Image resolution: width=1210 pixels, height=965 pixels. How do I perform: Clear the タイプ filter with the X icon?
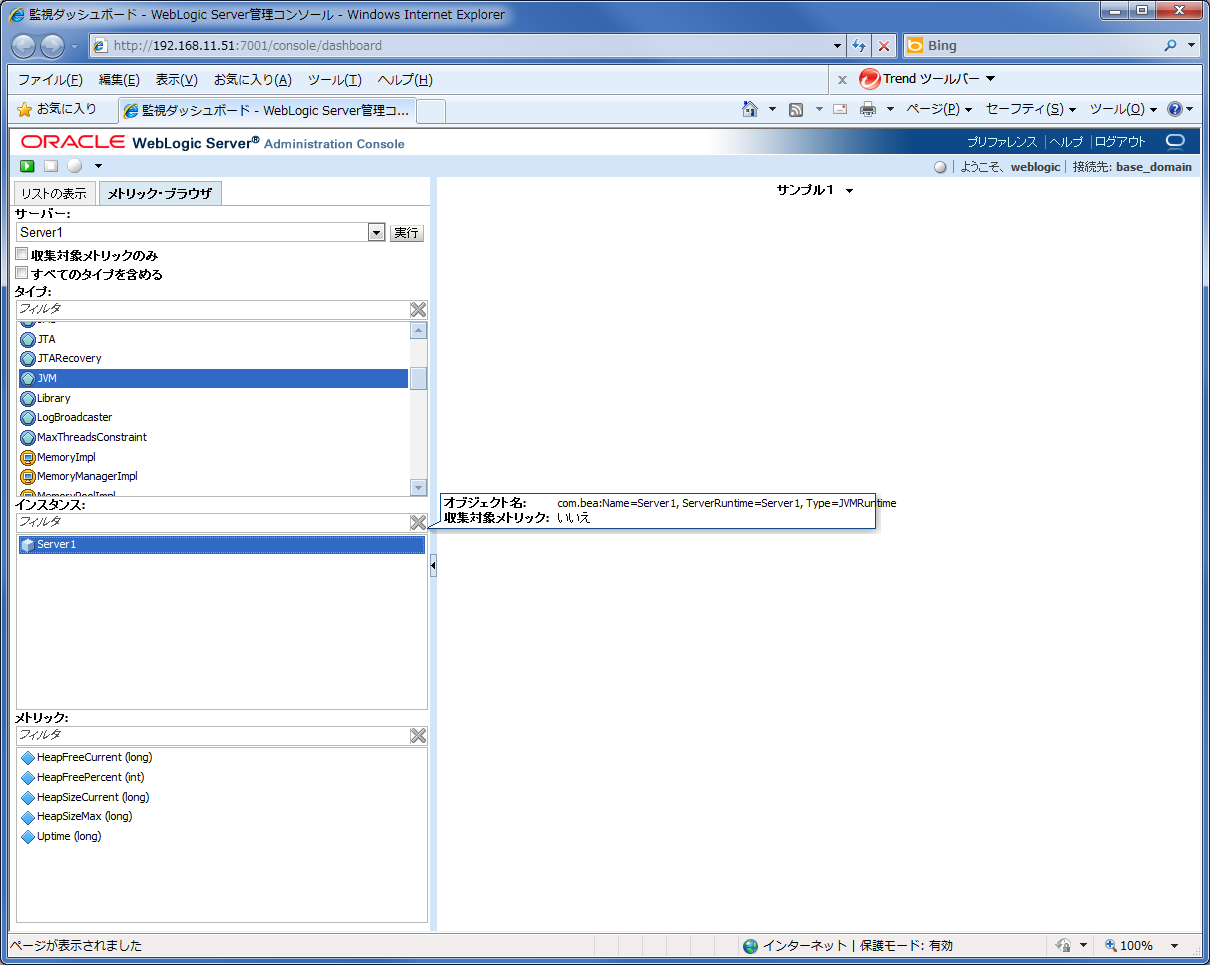(418, 310)
